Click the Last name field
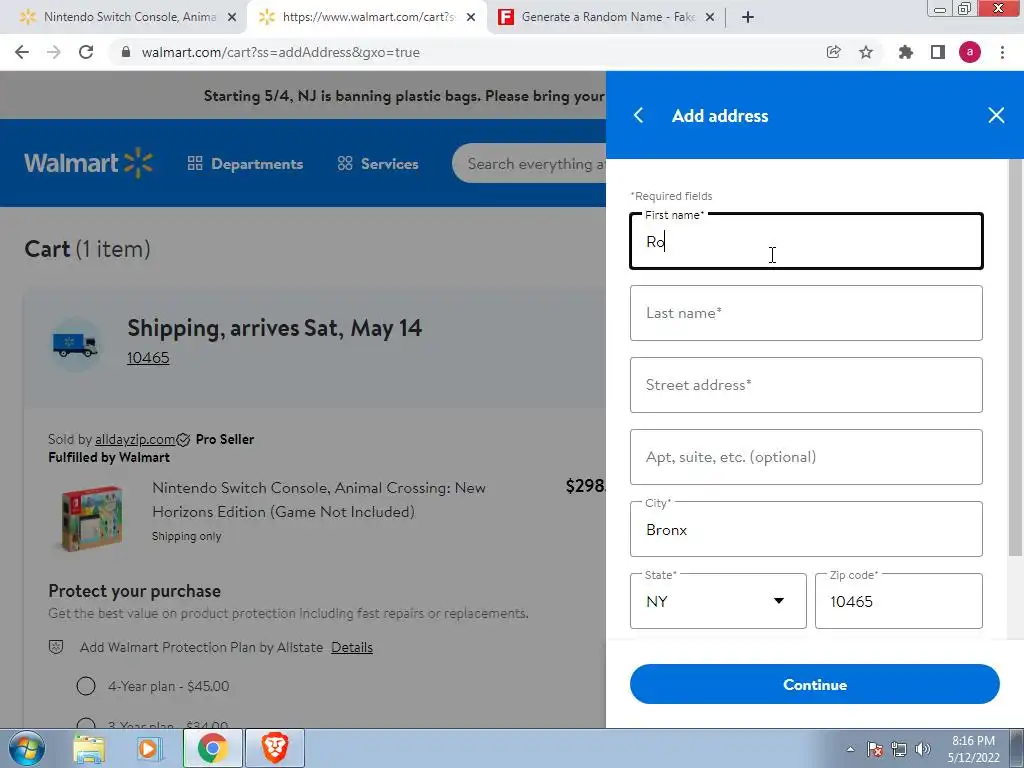 click(806, 313)
